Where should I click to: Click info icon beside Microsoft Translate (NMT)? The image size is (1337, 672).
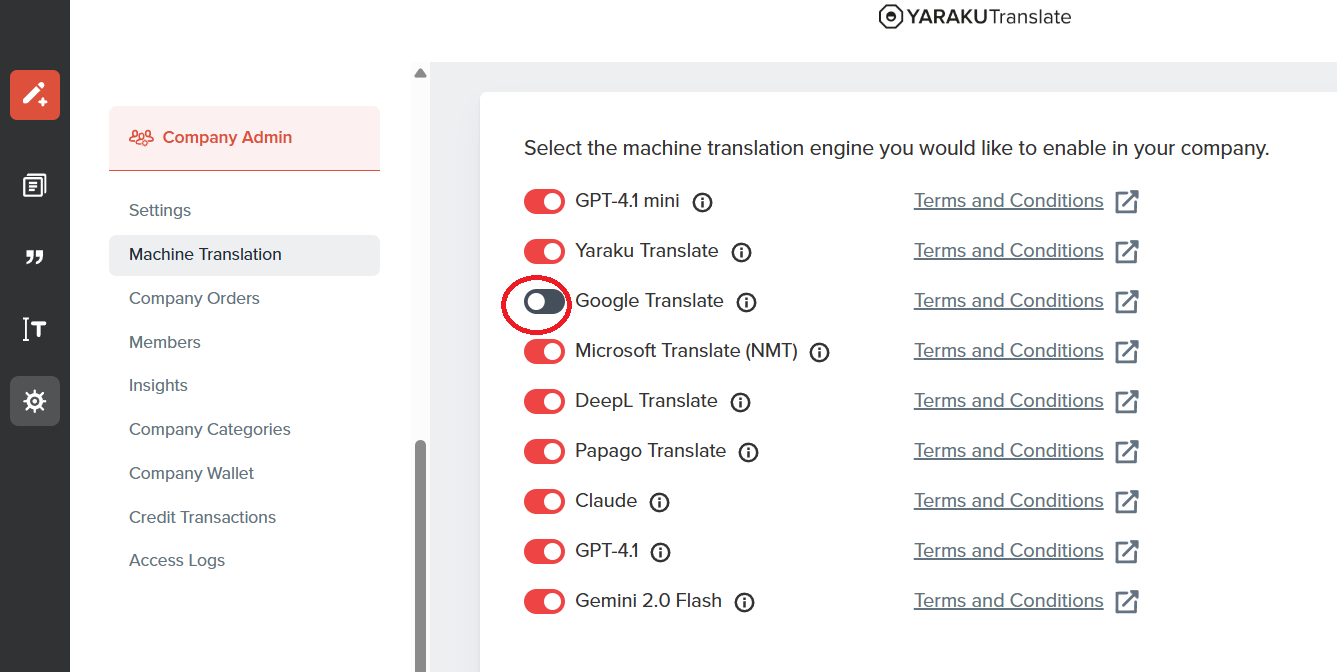point(820,352)
